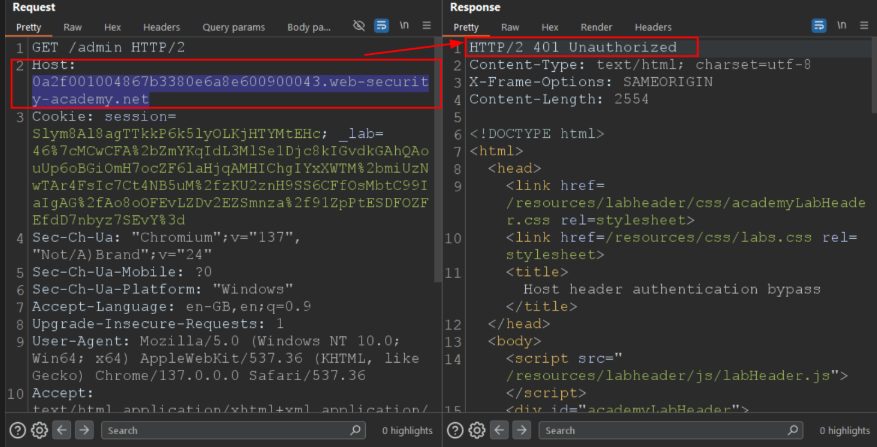This screenshot has width=877, height=447.
Task: Click the 'Cookie: session=' line
Action: (104, 117)
